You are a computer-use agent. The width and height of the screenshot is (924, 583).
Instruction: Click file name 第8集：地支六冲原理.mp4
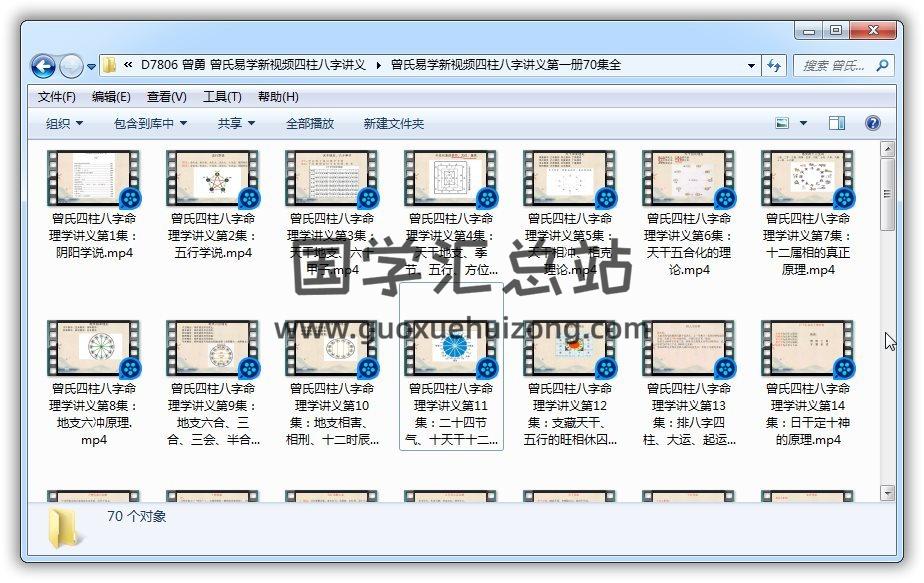coord(94,414)
